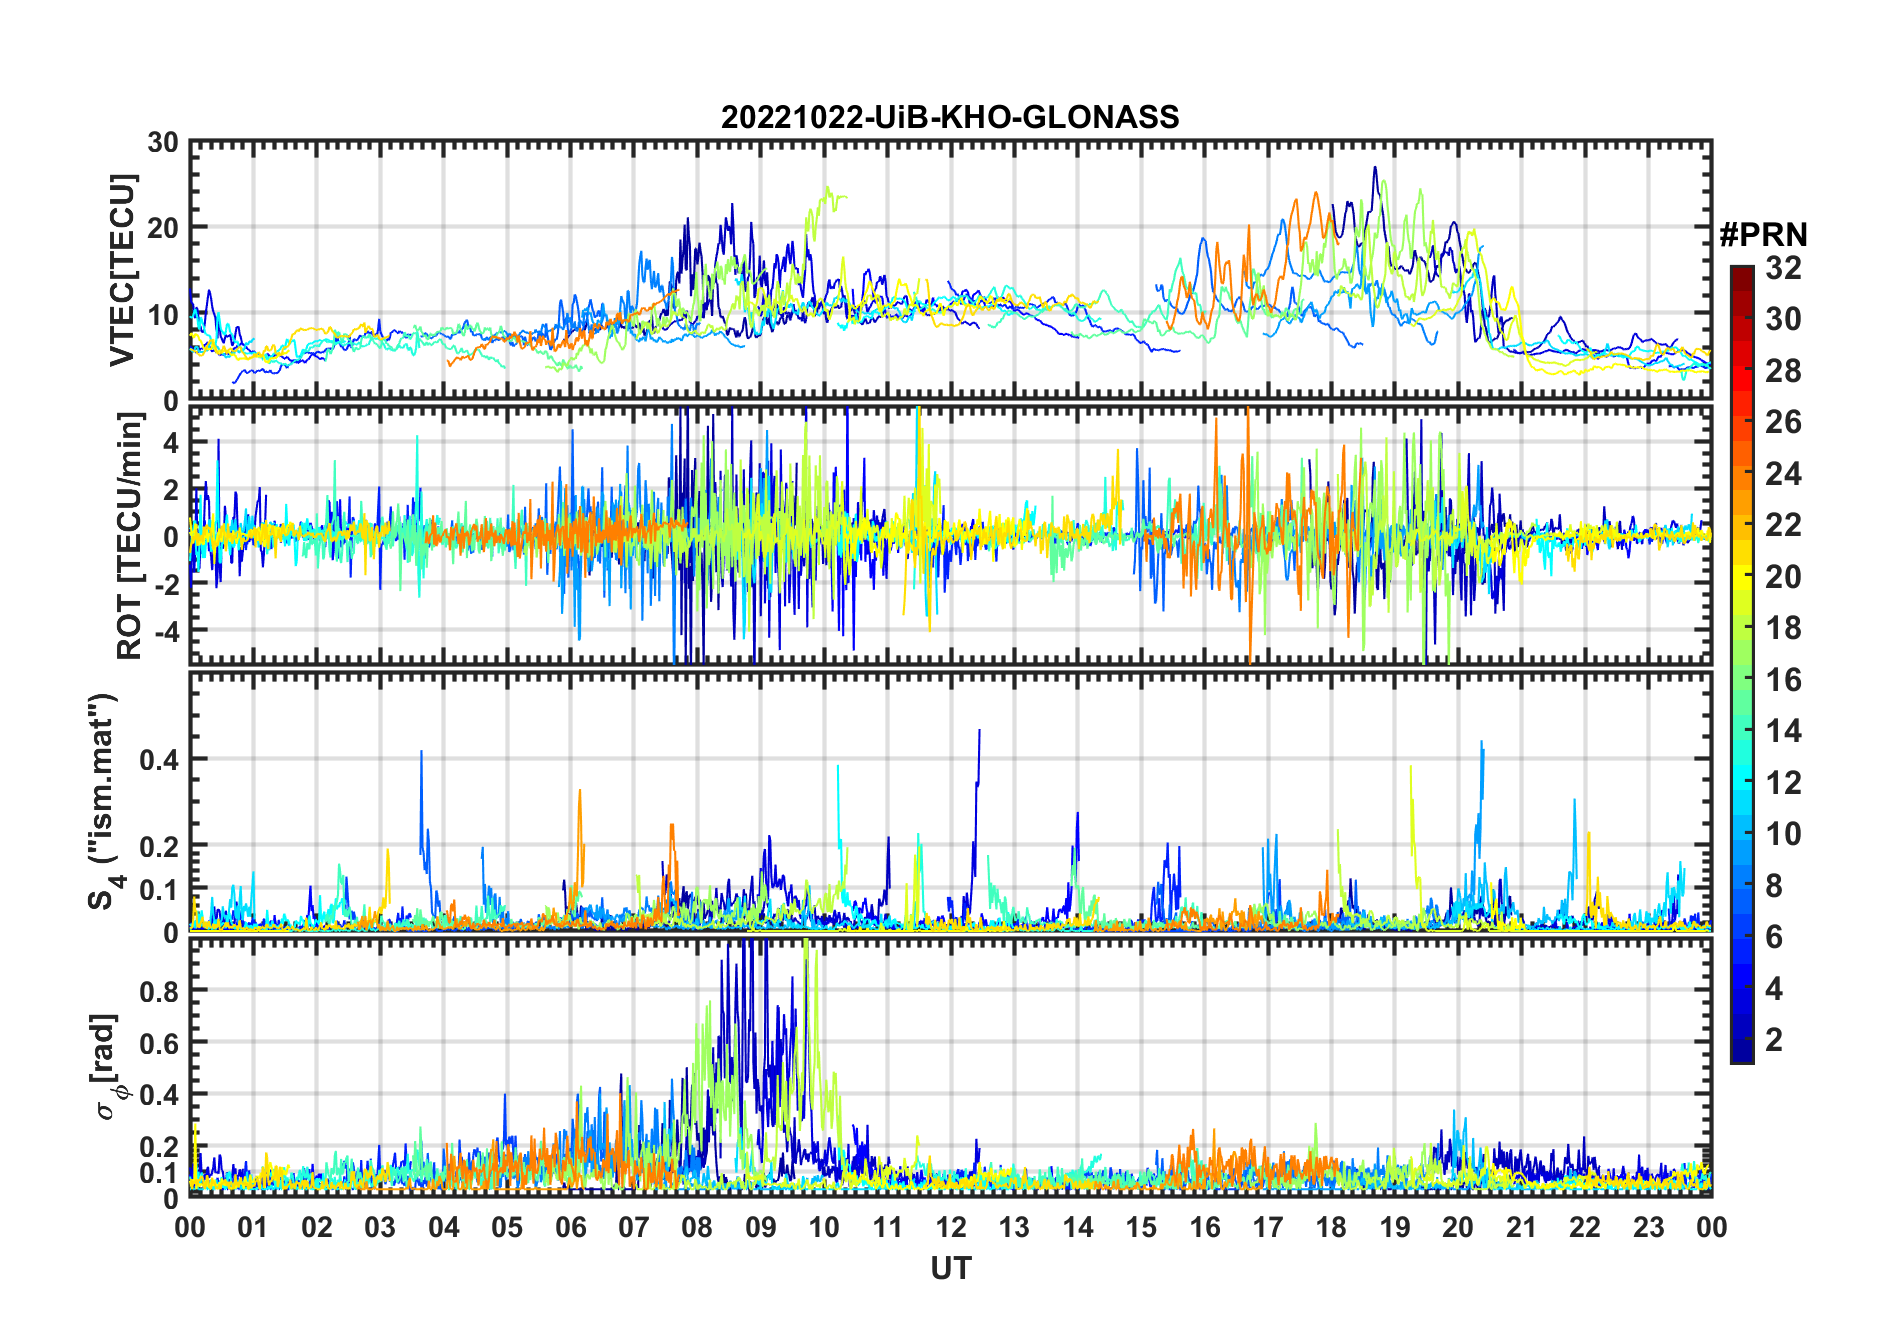1902x1330 pixels.
Task: Select colorbar tick label 32
Action: coord(1783,268)
